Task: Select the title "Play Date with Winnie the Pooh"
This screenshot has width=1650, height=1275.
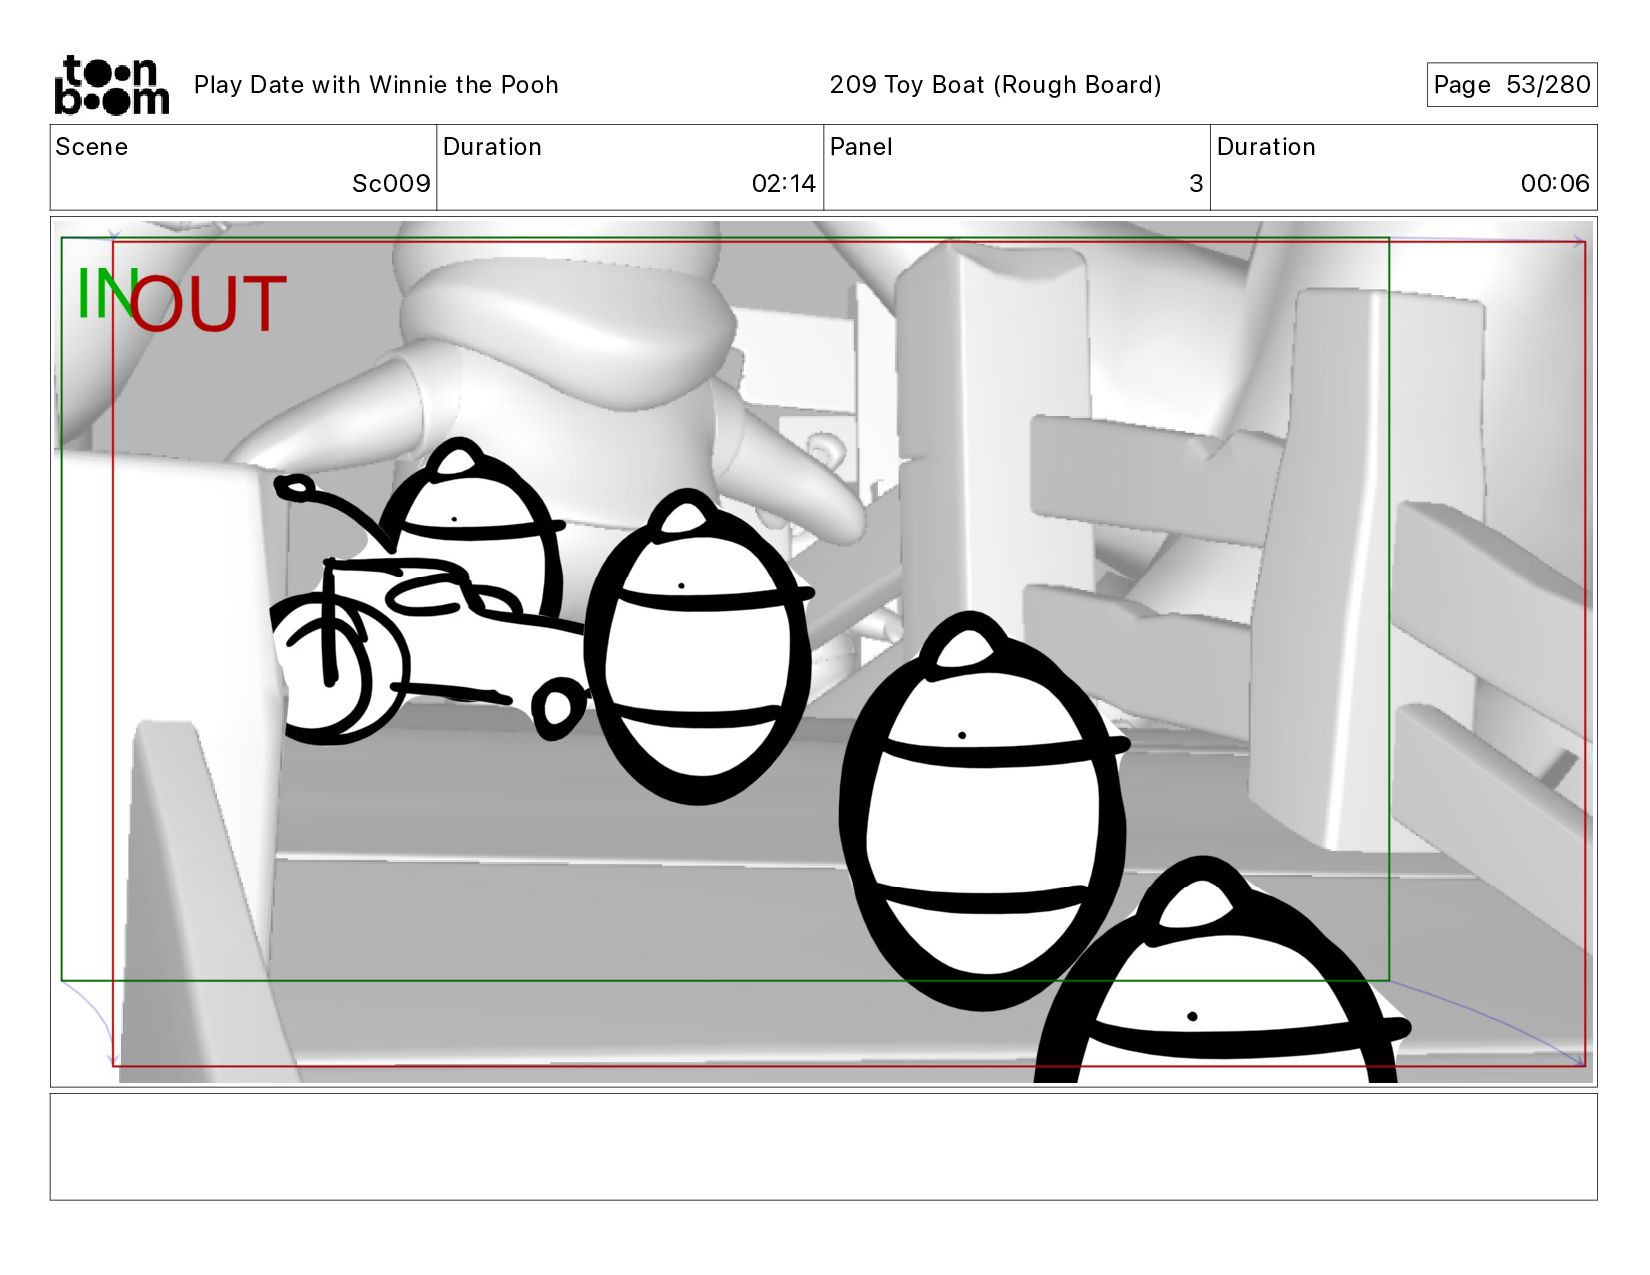Action: pos(376,85)
